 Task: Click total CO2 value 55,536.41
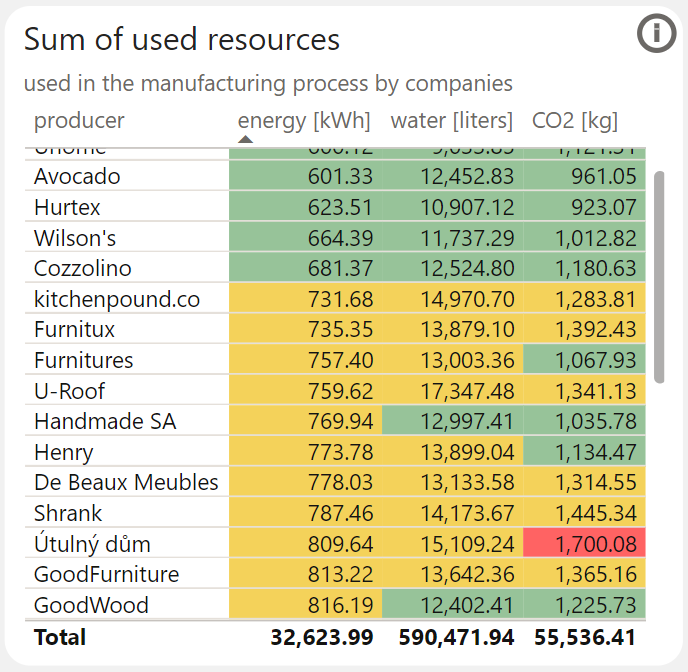(585, 637)
